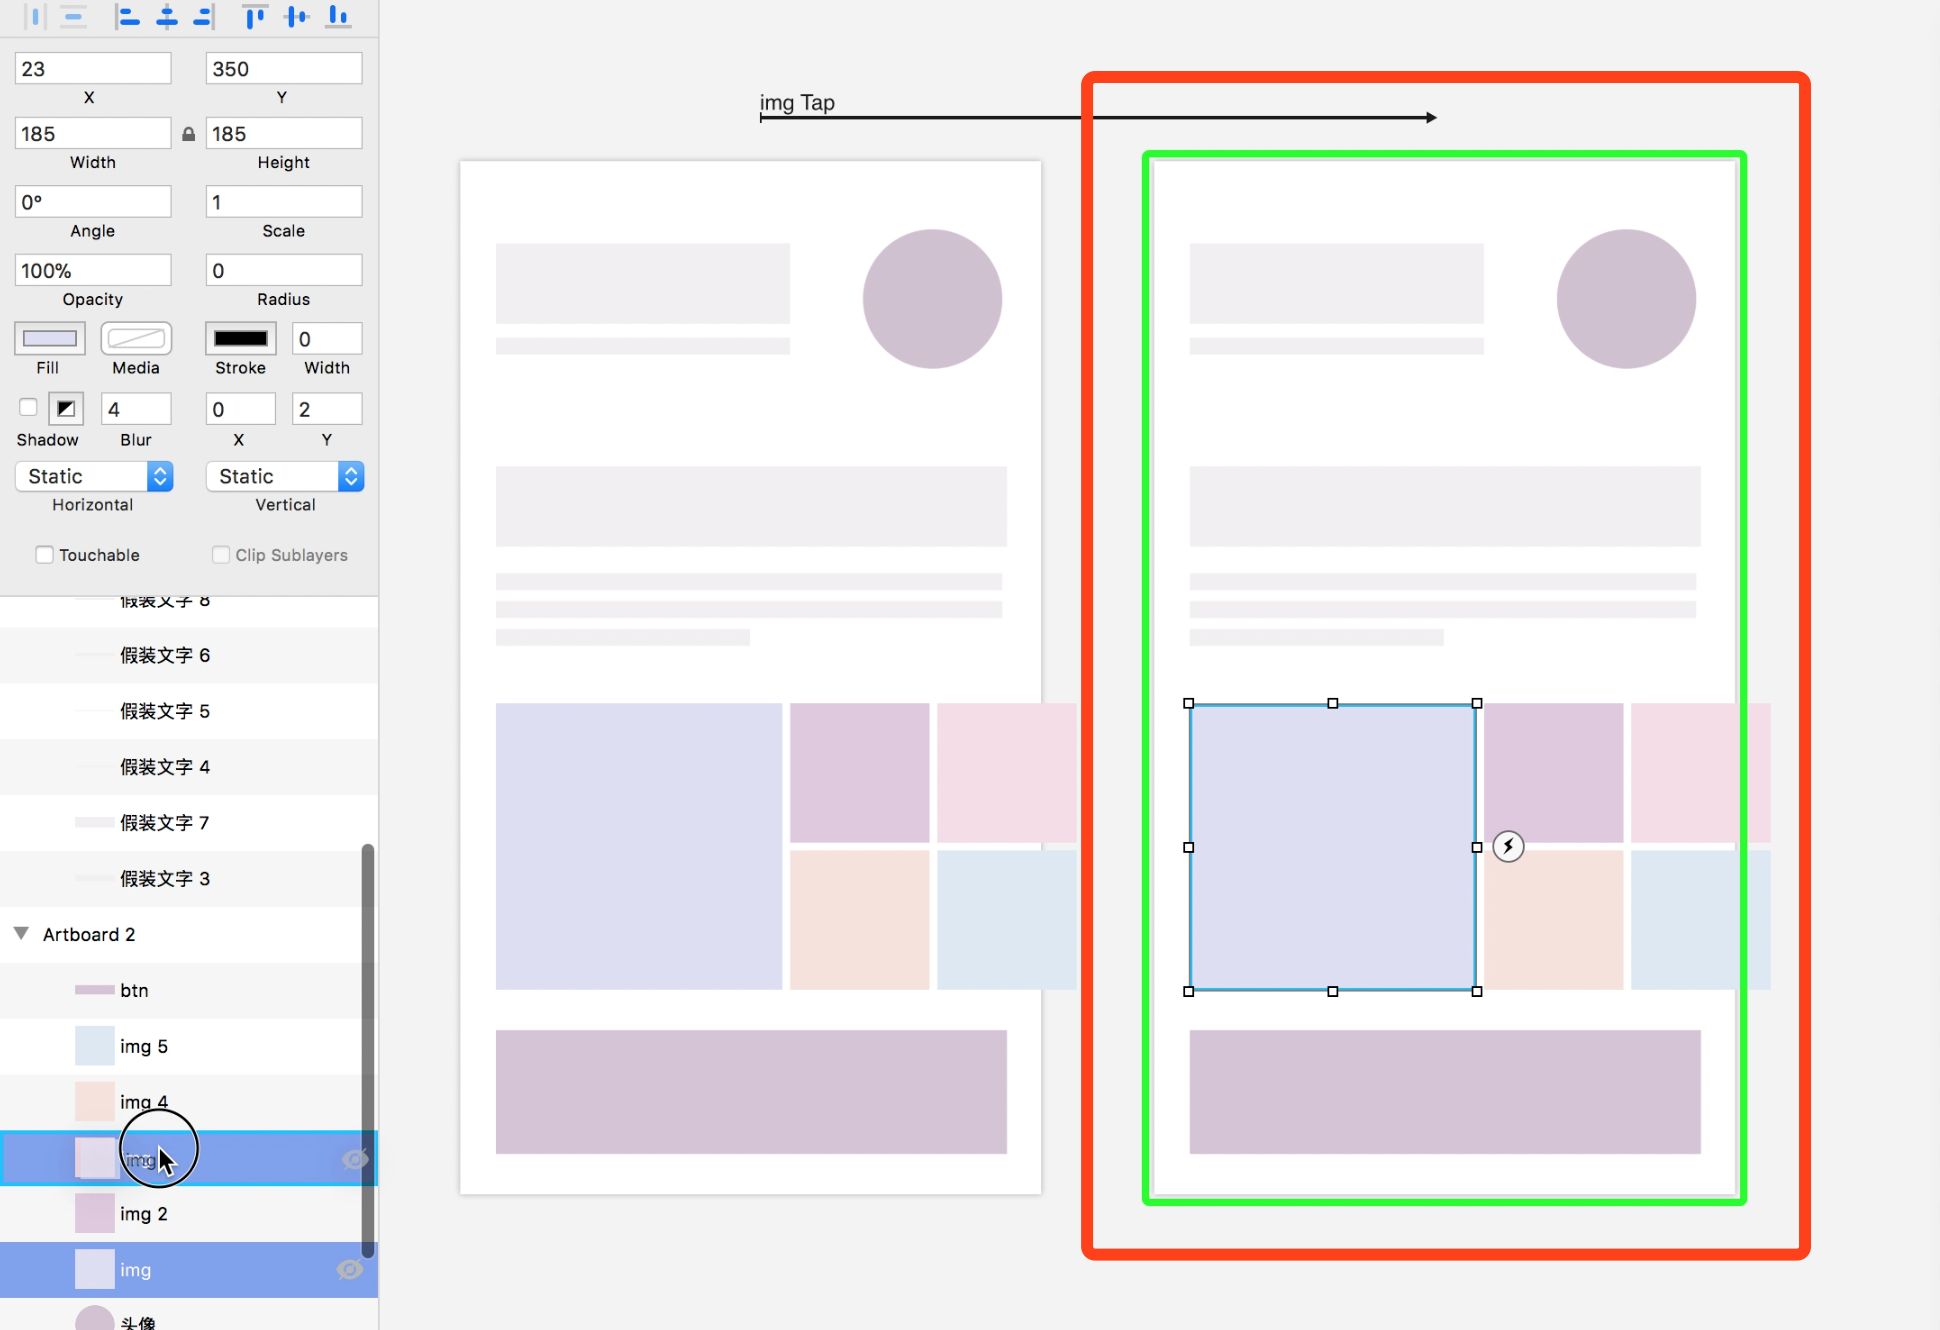Click align horizontal centers icon

(167, 16)
